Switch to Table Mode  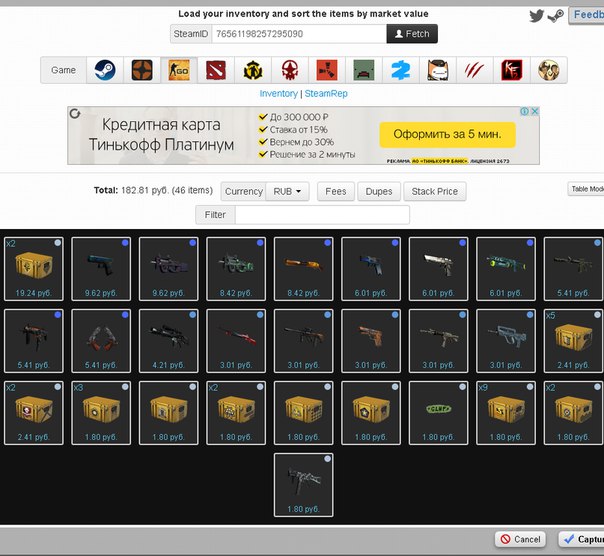586,189
